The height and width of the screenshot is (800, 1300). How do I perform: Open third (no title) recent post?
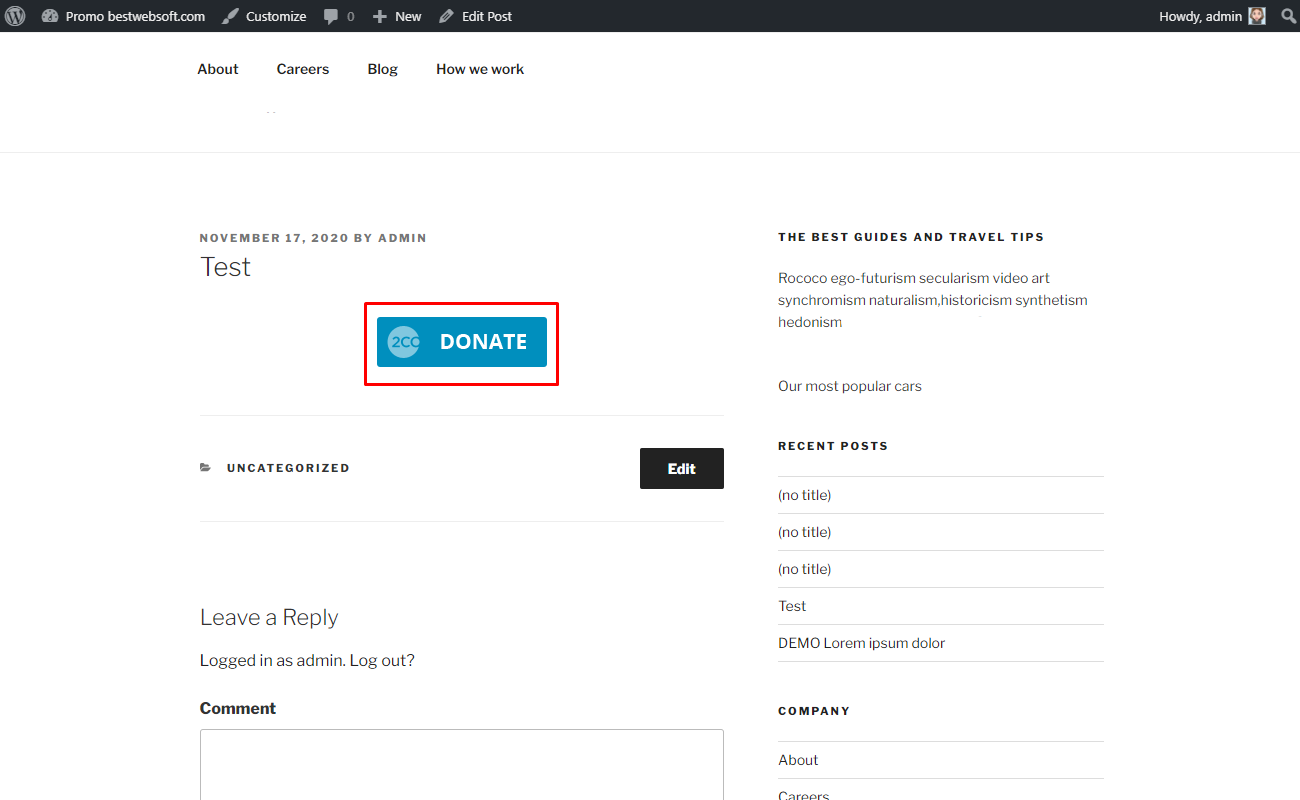[x=805, y=569]
